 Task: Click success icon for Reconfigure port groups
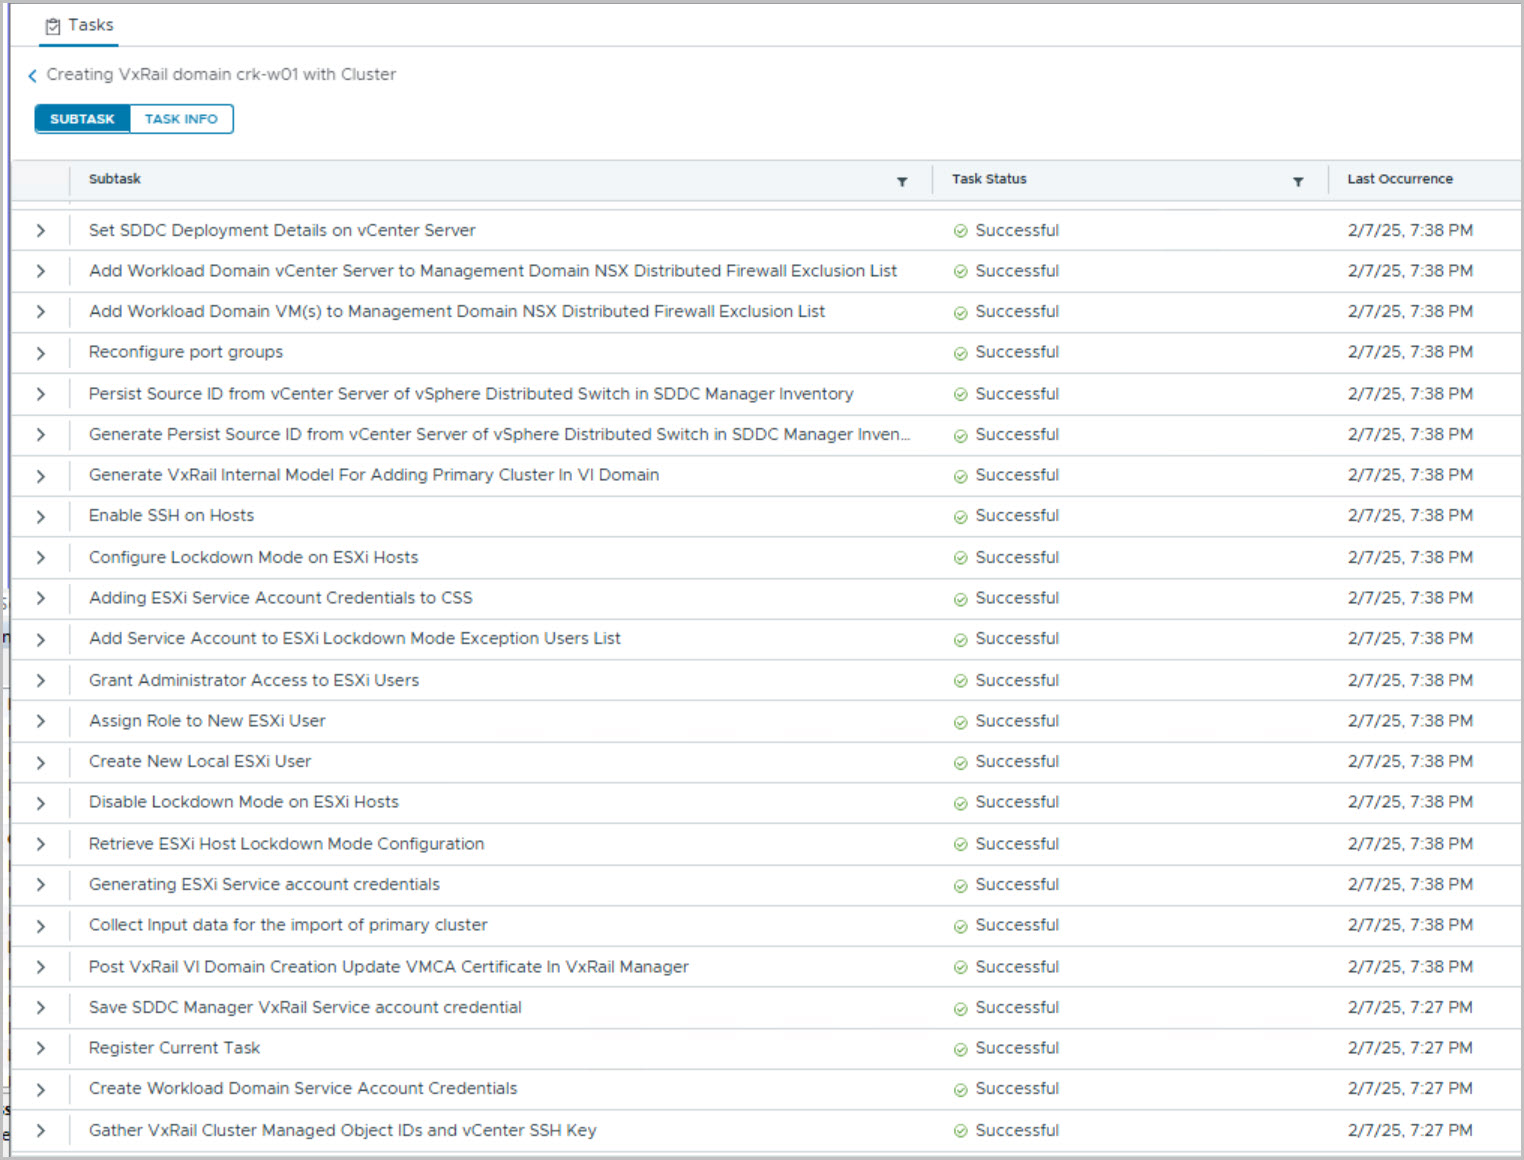pos(960,353)
